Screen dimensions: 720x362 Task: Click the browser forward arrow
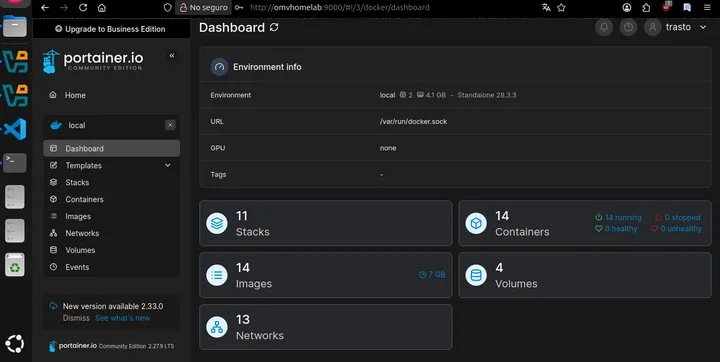point(64,7)
